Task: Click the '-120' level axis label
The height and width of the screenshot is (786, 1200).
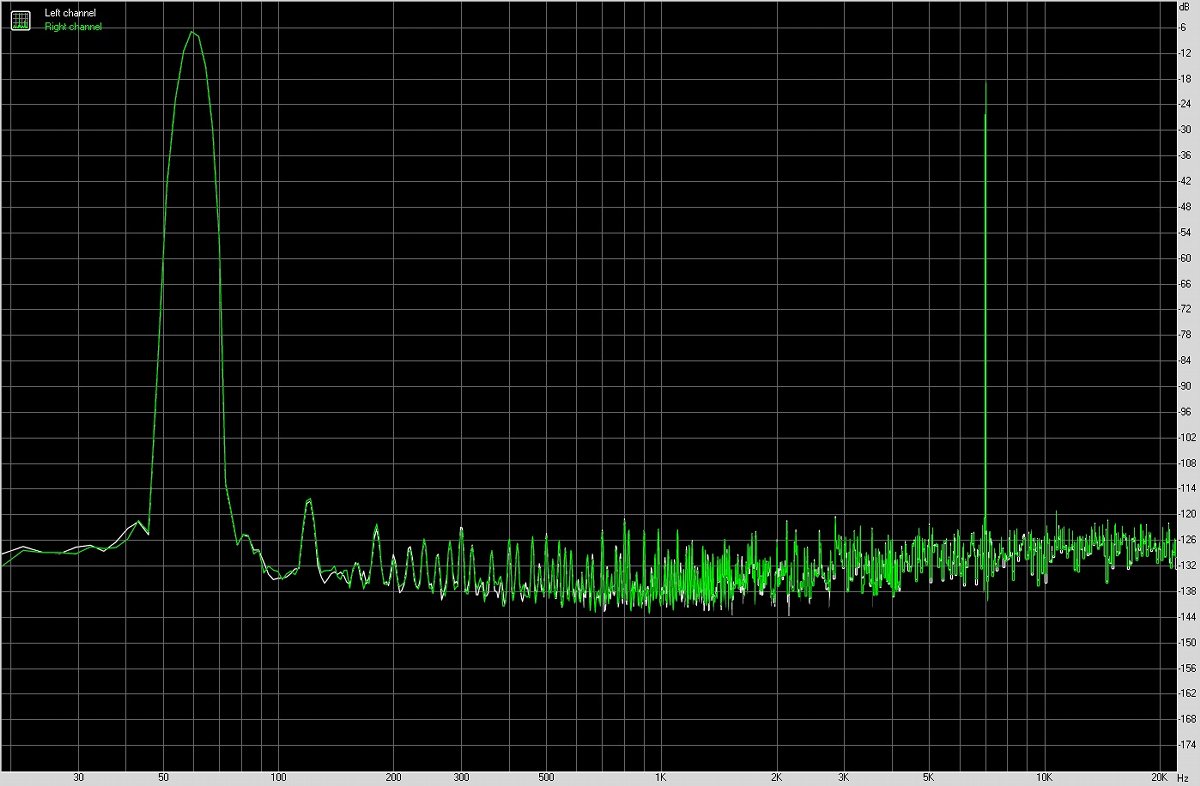Action: click(1188, 514)
